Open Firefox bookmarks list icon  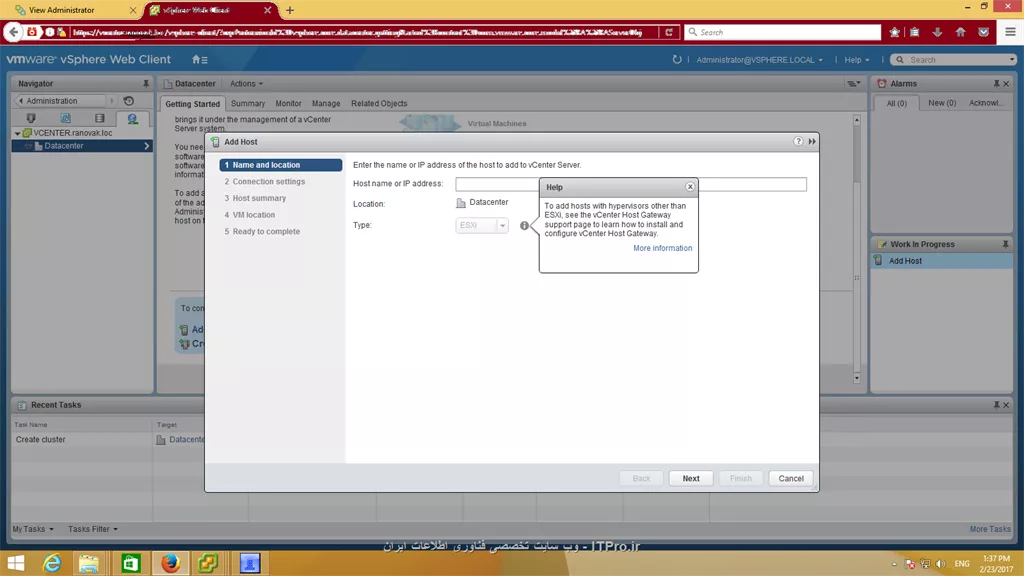(x=915, y=32)
